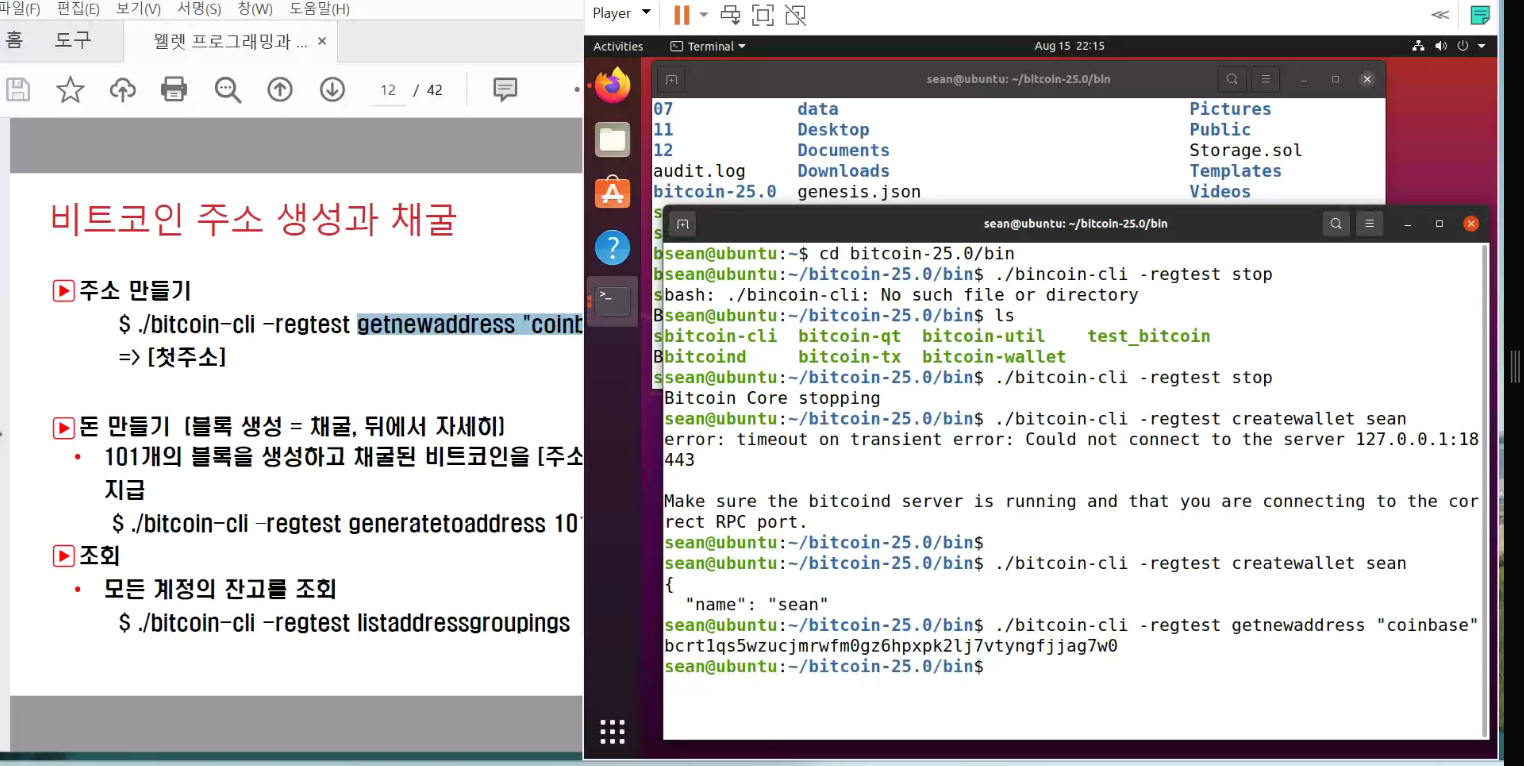The image size is (1524, 766).
Task: Click the Storage.sol file name
Action: (x=1246, y=150)
